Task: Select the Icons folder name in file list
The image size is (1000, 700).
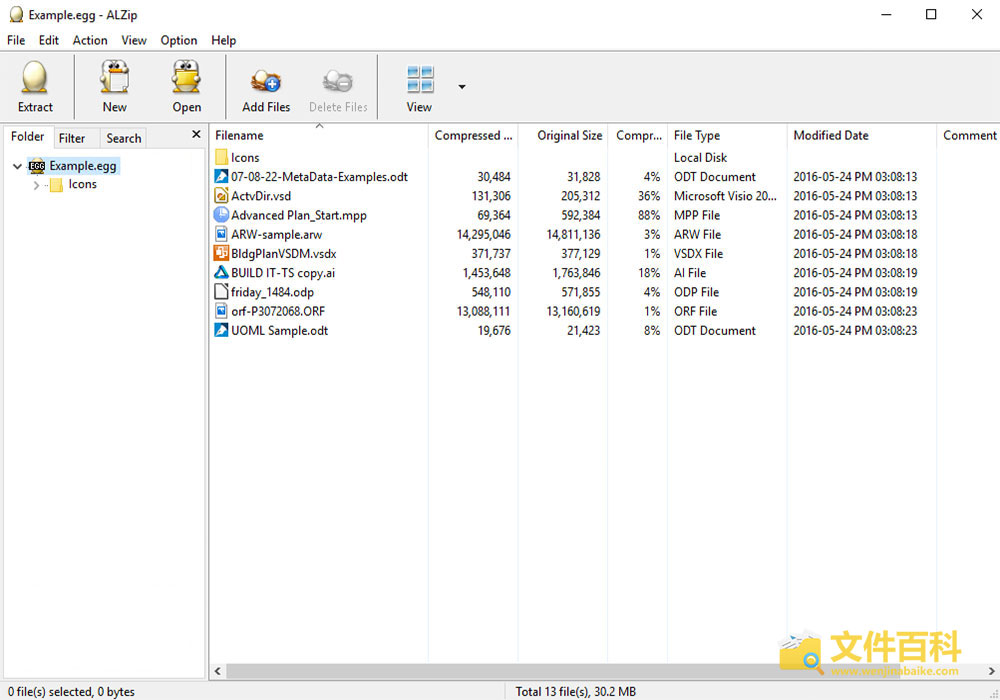Action: [x=245, y=157]
